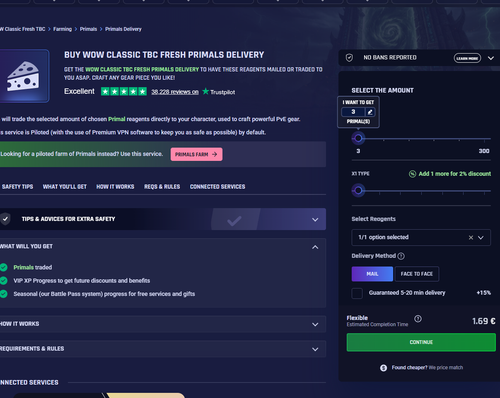
Task: Expand the Requirements & Rules section
Action: pyautogui.click(x=163, y=349)
